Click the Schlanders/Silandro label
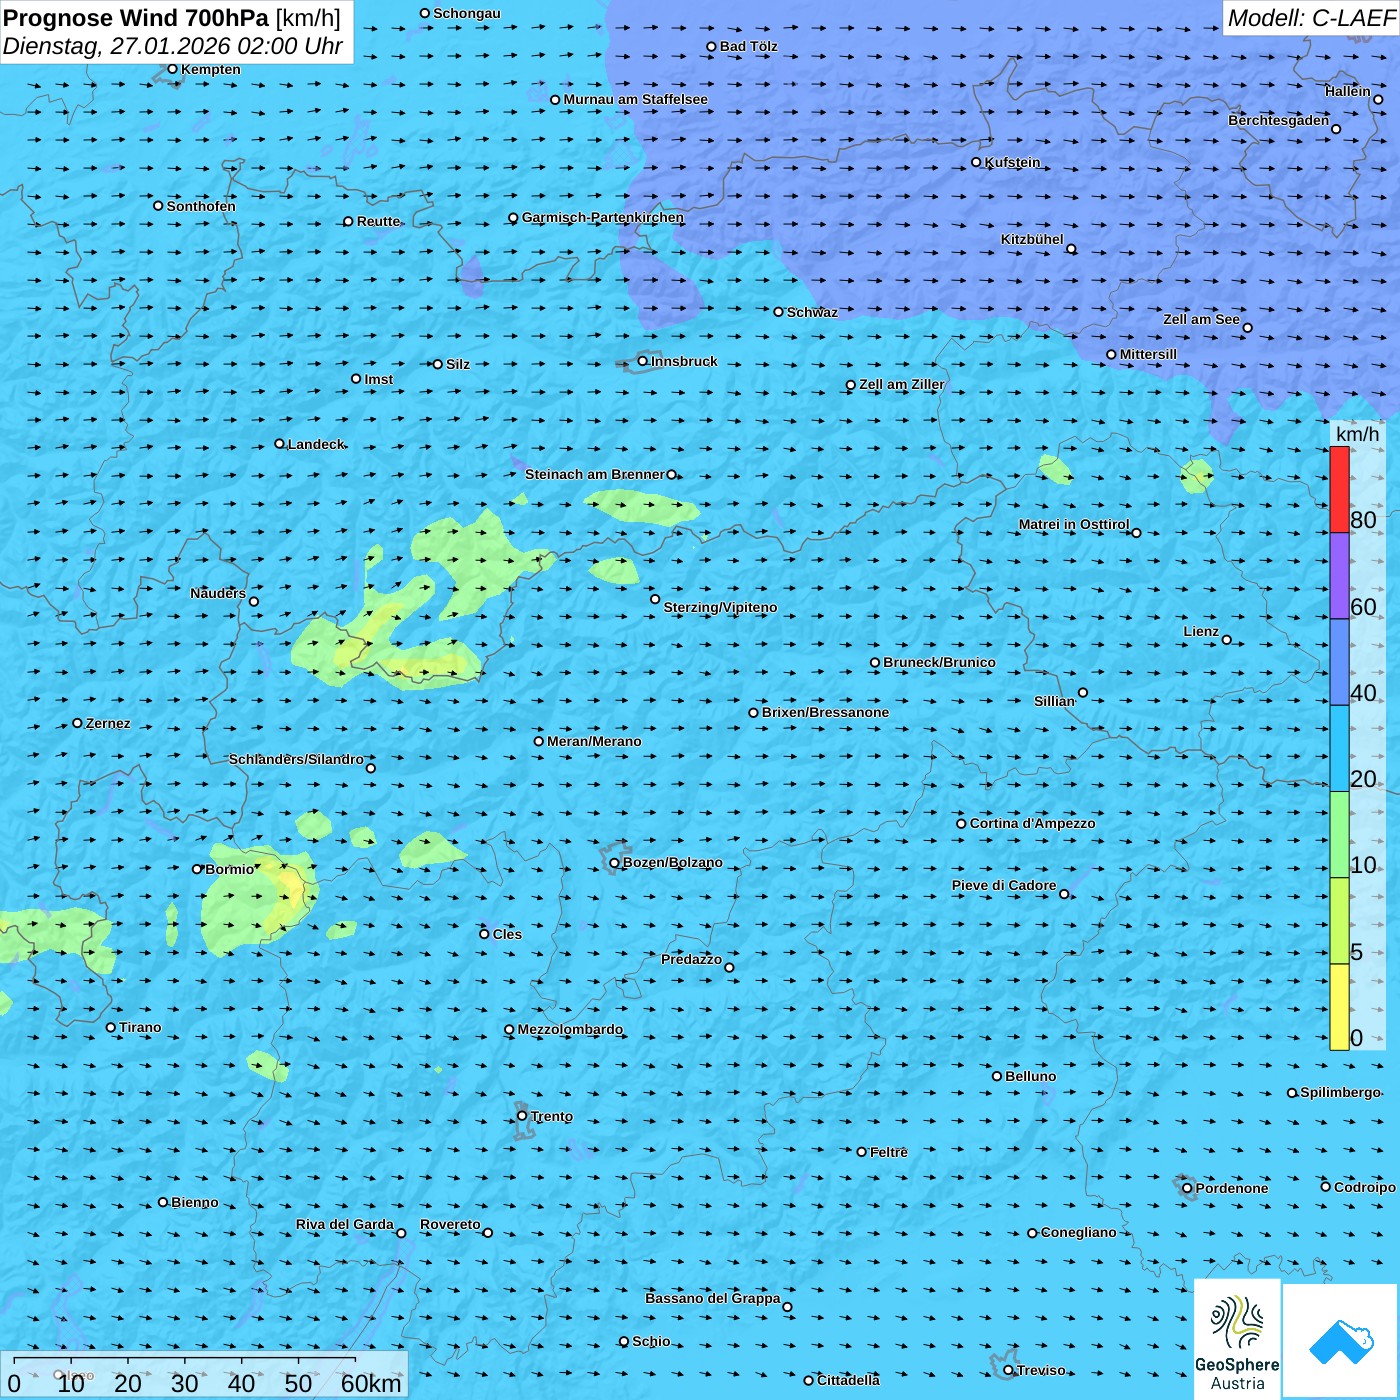 296,759
